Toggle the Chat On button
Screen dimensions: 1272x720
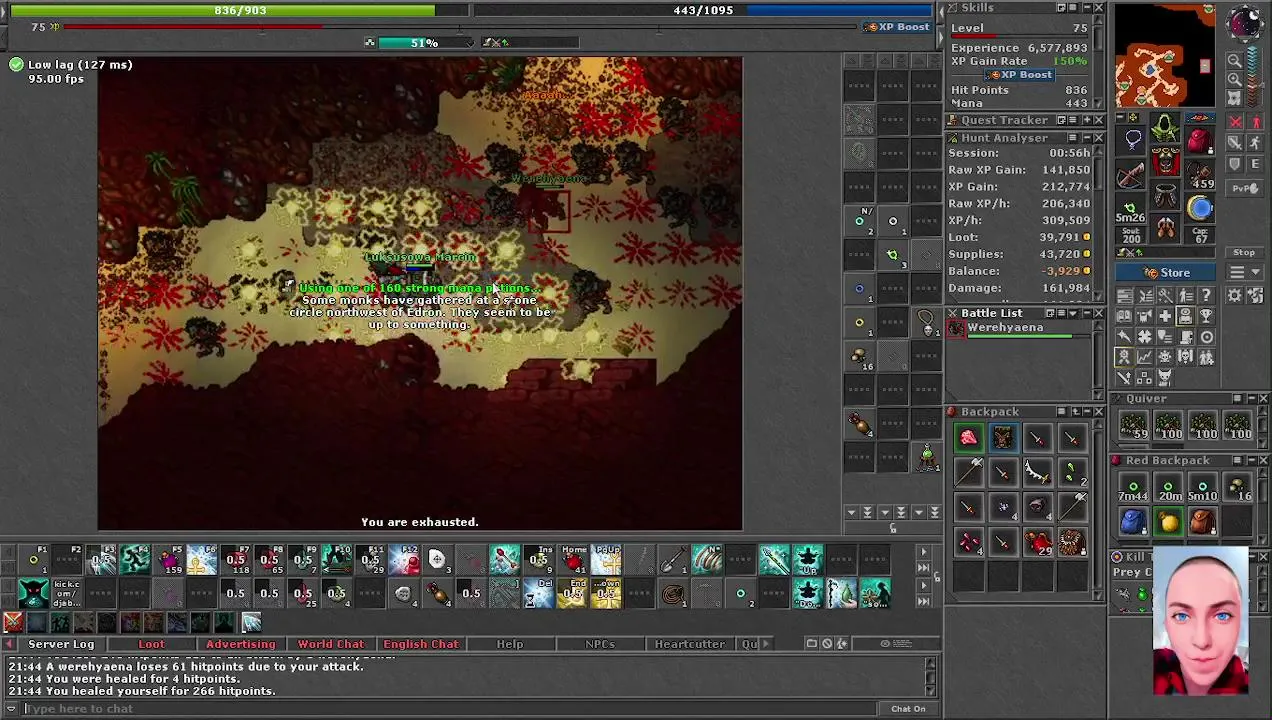point(908,708)
